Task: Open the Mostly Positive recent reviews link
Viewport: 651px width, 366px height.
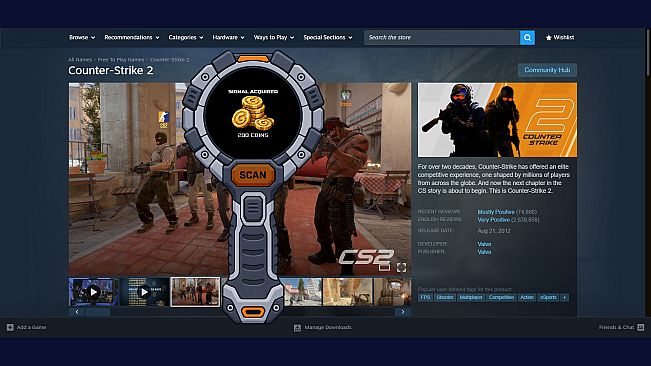Action: point(496,212)
